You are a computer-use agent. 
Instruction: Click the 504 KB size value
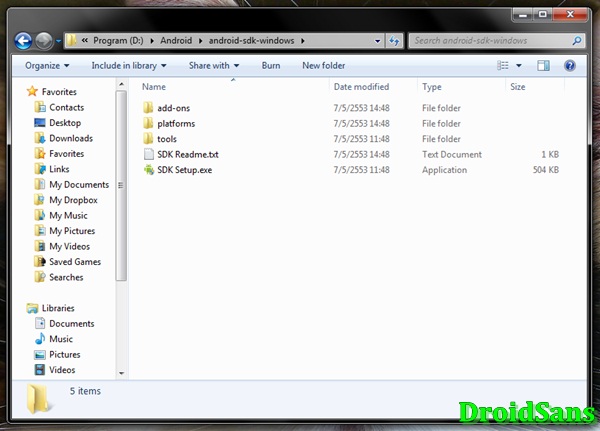[x=546, y=170]
